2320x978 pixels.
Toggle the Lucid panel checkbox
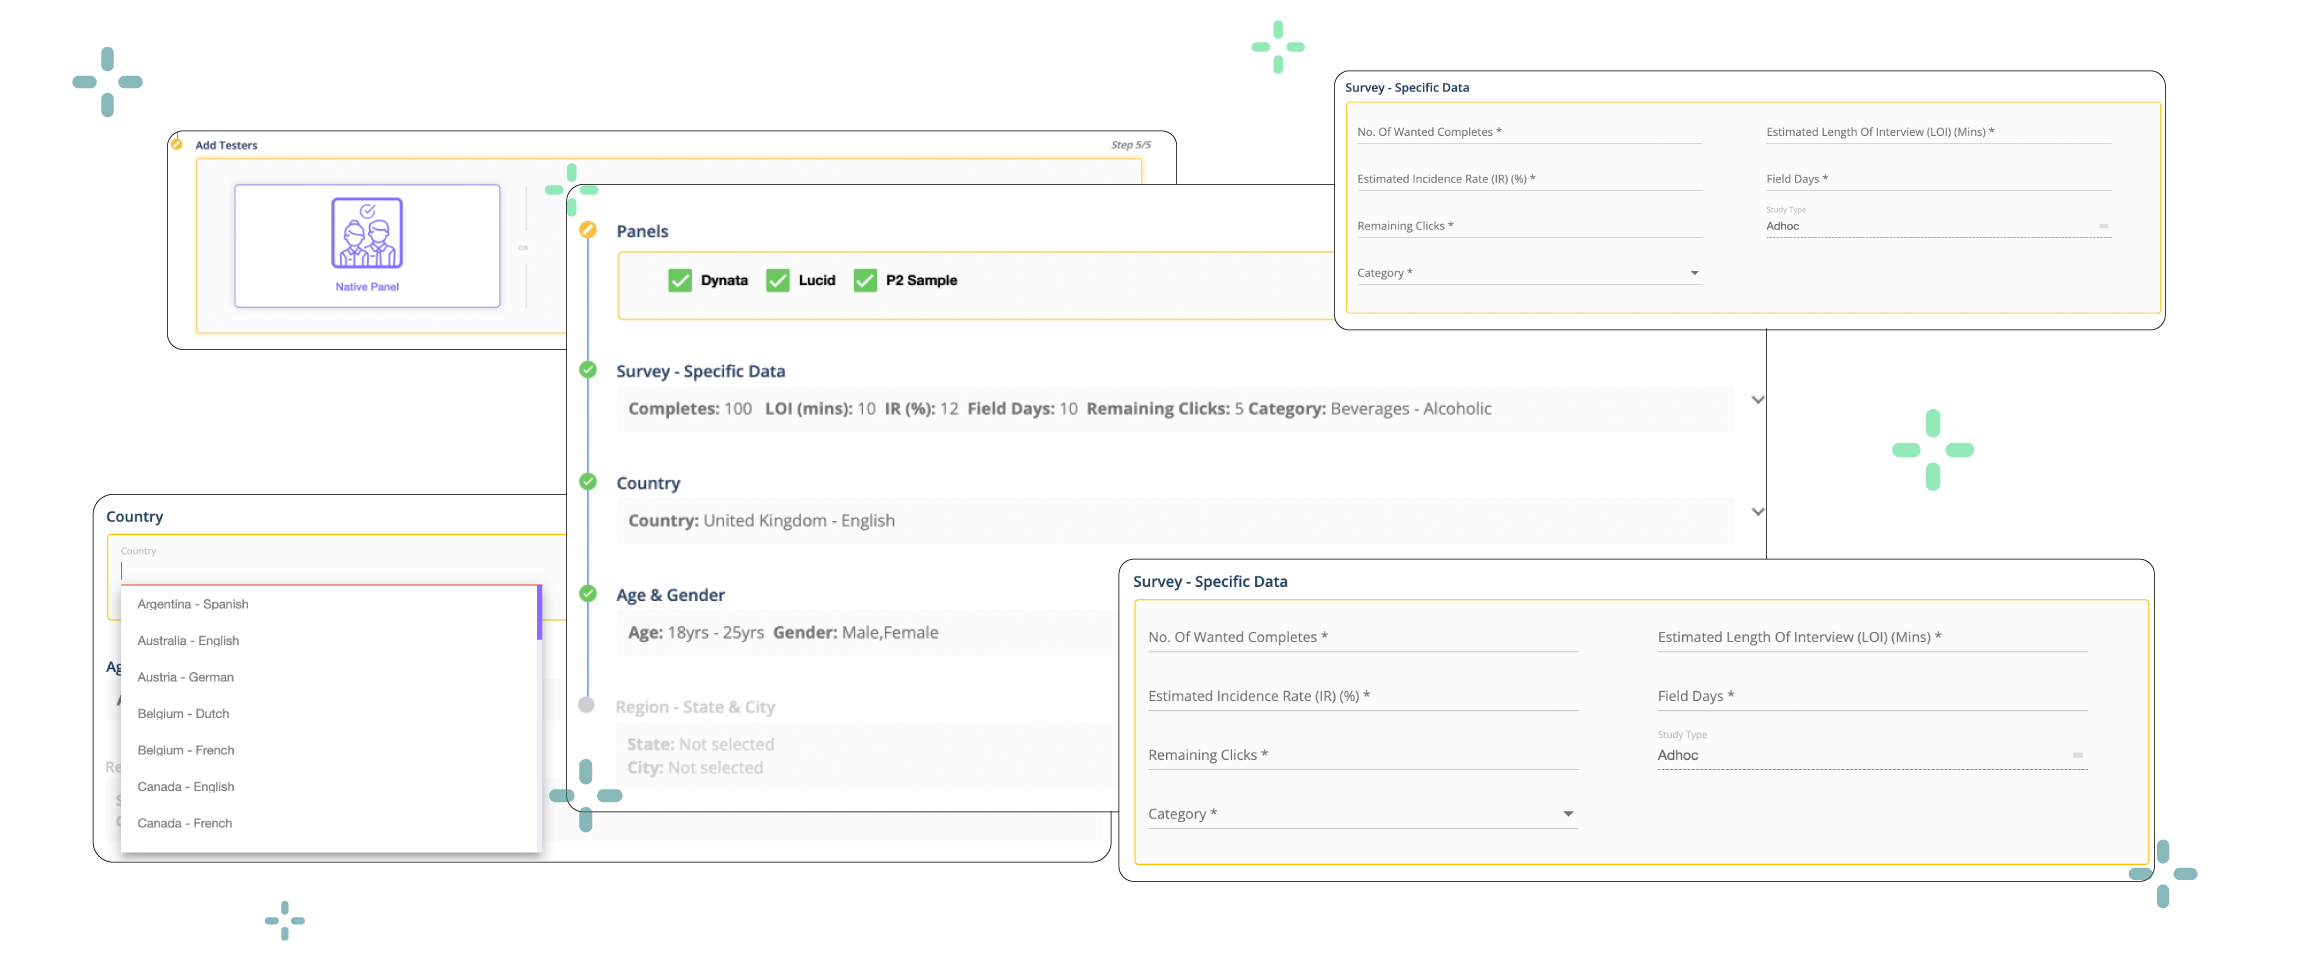coord(778,280)
